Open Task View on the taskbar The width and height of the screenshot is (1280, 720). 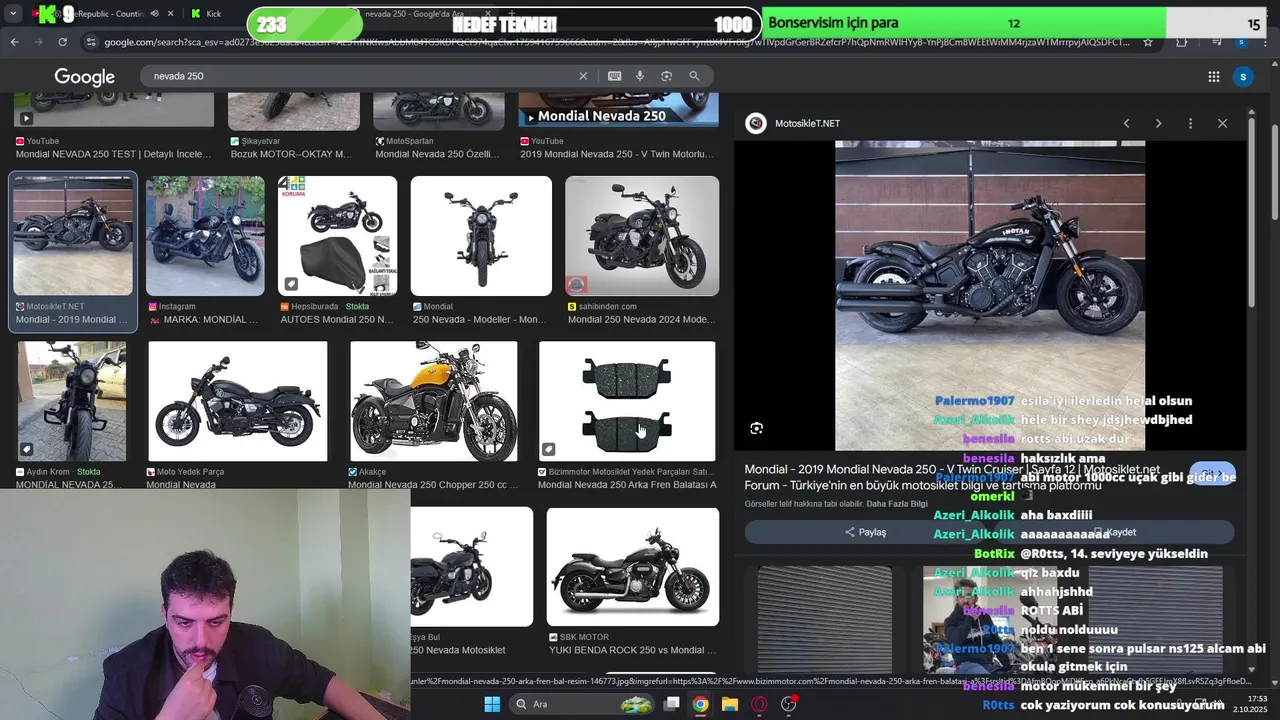pos(672,704)
